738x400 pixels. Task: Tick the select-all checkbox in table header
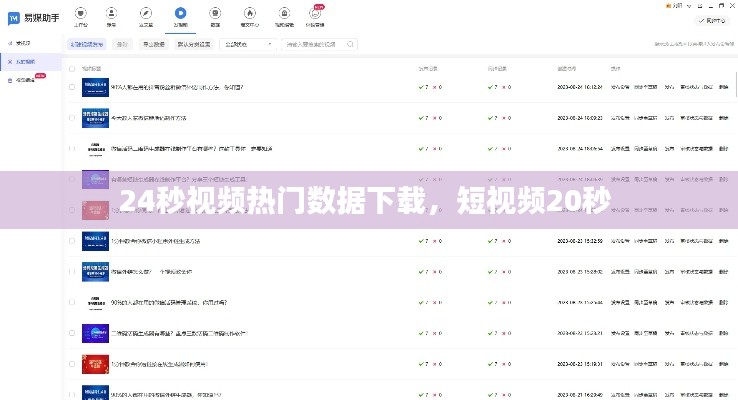[72, 67]
